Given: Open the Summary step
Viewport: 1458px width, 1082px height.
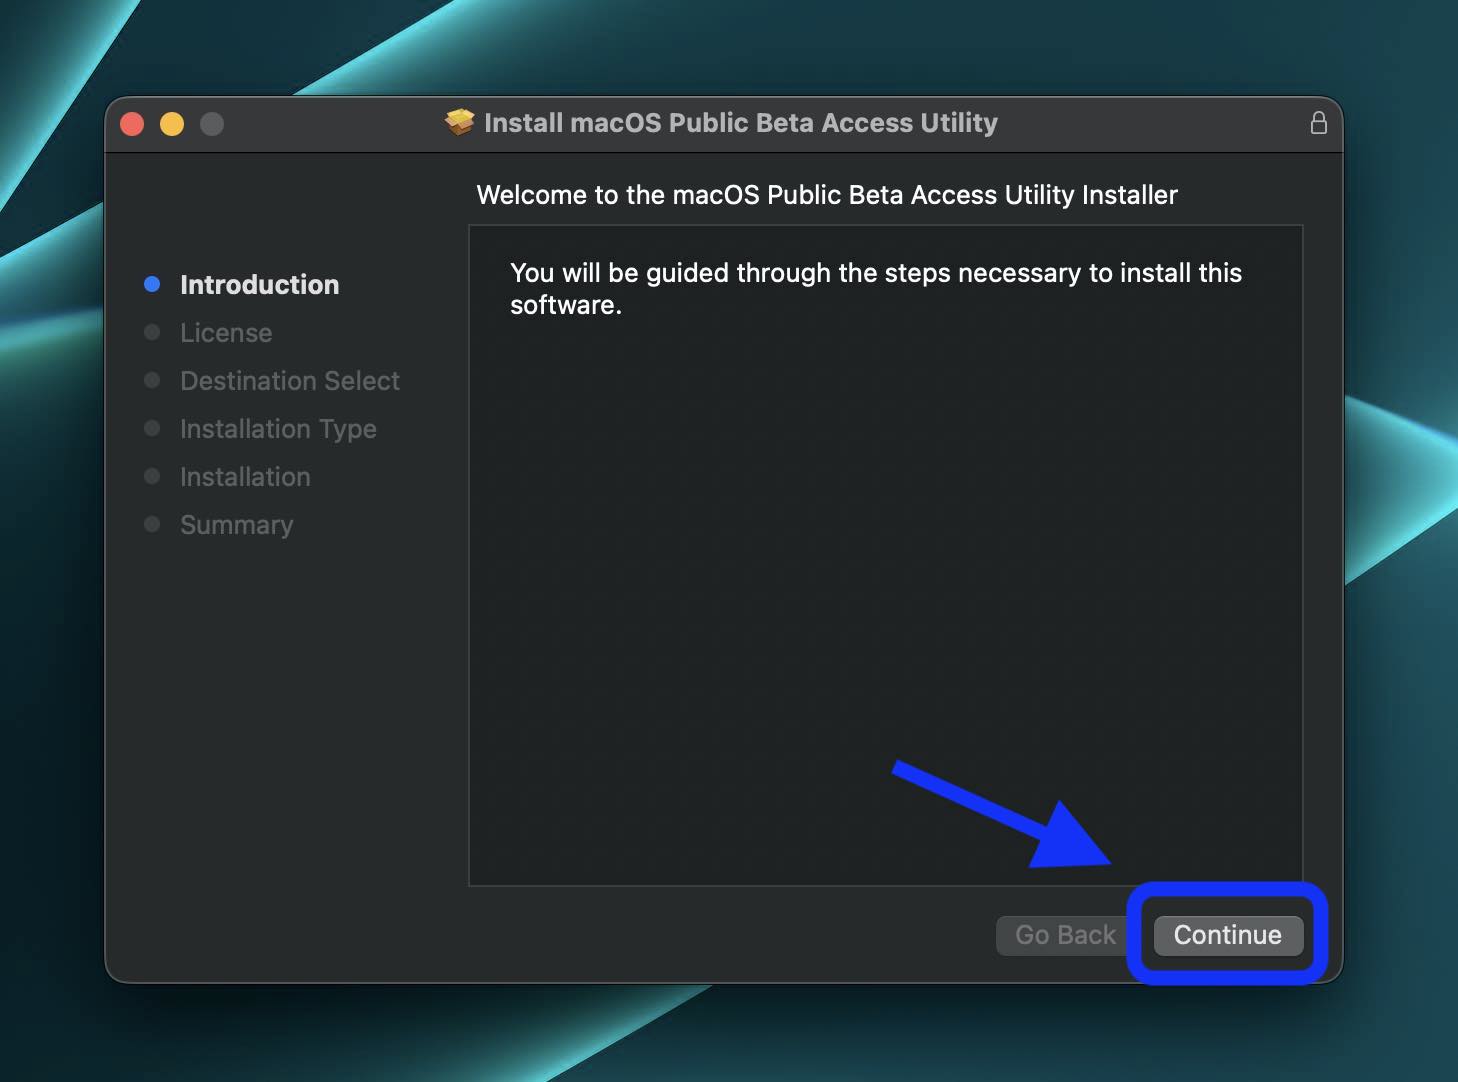Looking at the screenshot, I should [236, 524].
